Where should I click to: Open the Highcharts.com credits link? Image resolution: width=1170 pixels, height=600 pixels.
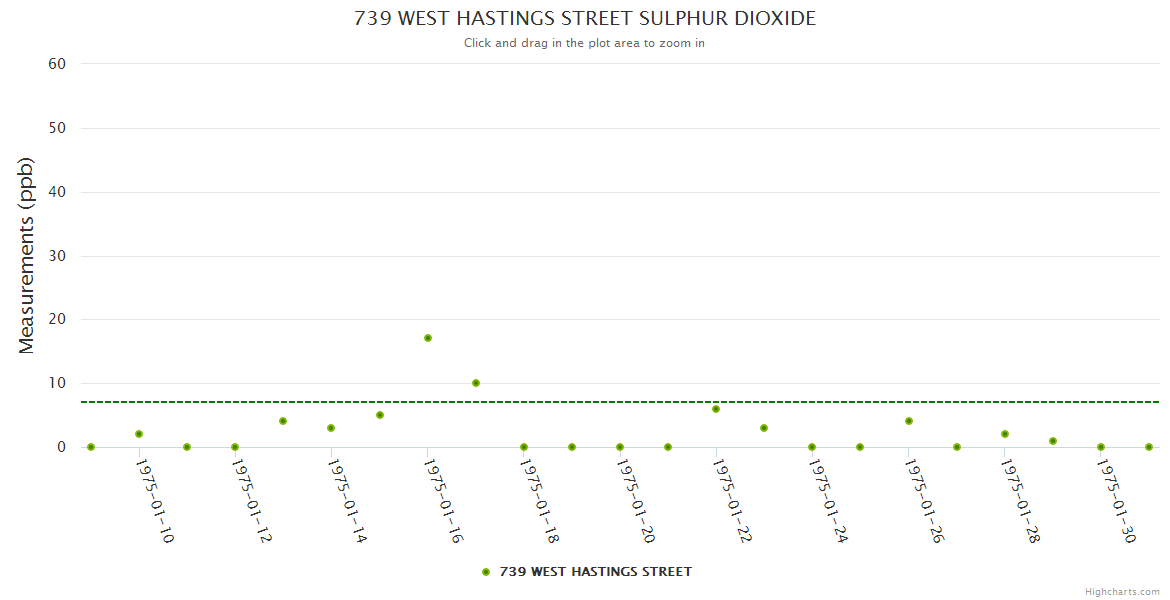click(1122, 591)
